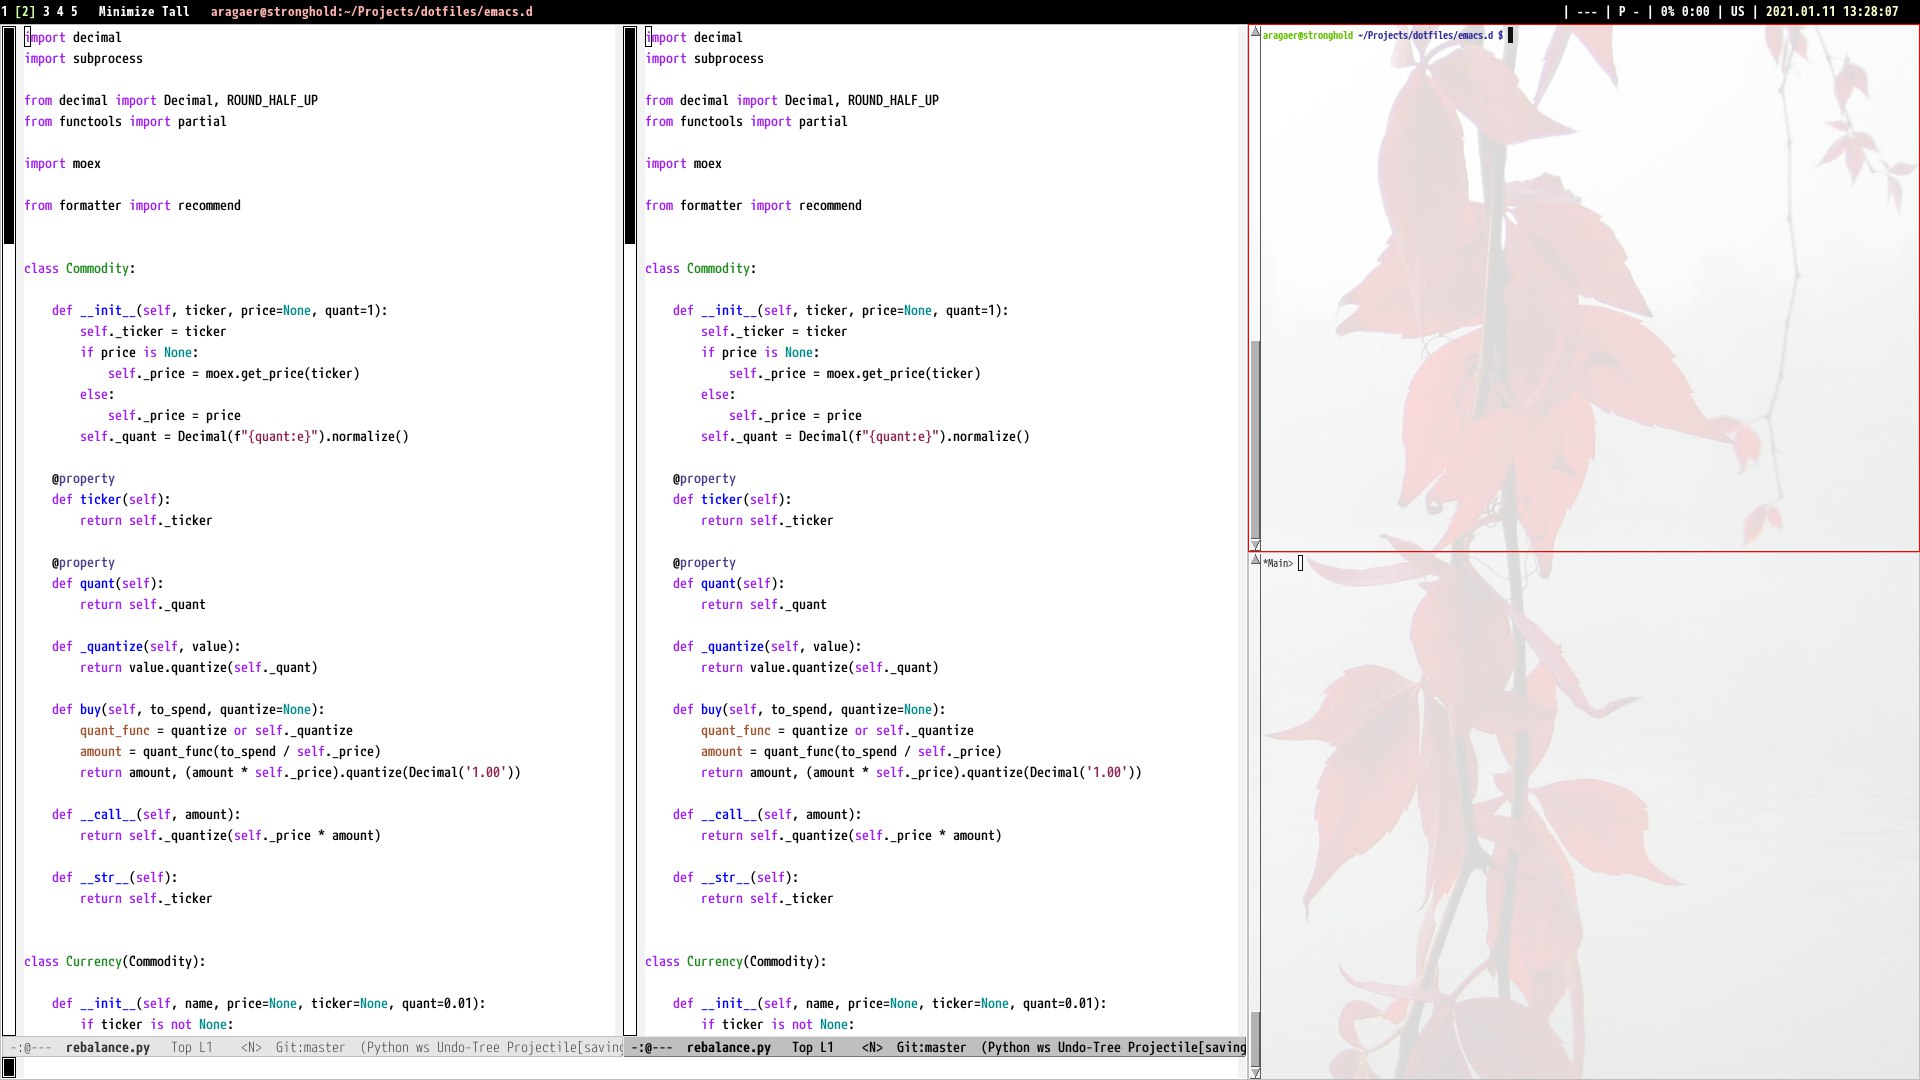Click 'class Currency(Commodity):' in right window
The height and width of the screenshot is (1080, 1920).
click(x=736, y=961)
